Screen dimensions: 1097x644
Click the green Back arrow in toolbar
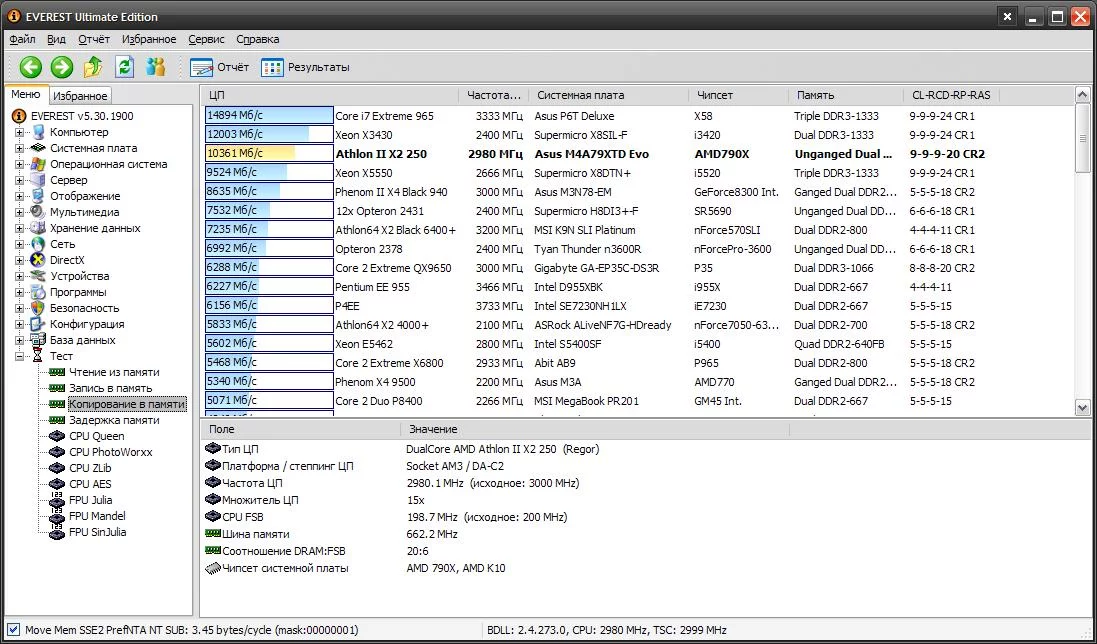(x=31, y=67)
